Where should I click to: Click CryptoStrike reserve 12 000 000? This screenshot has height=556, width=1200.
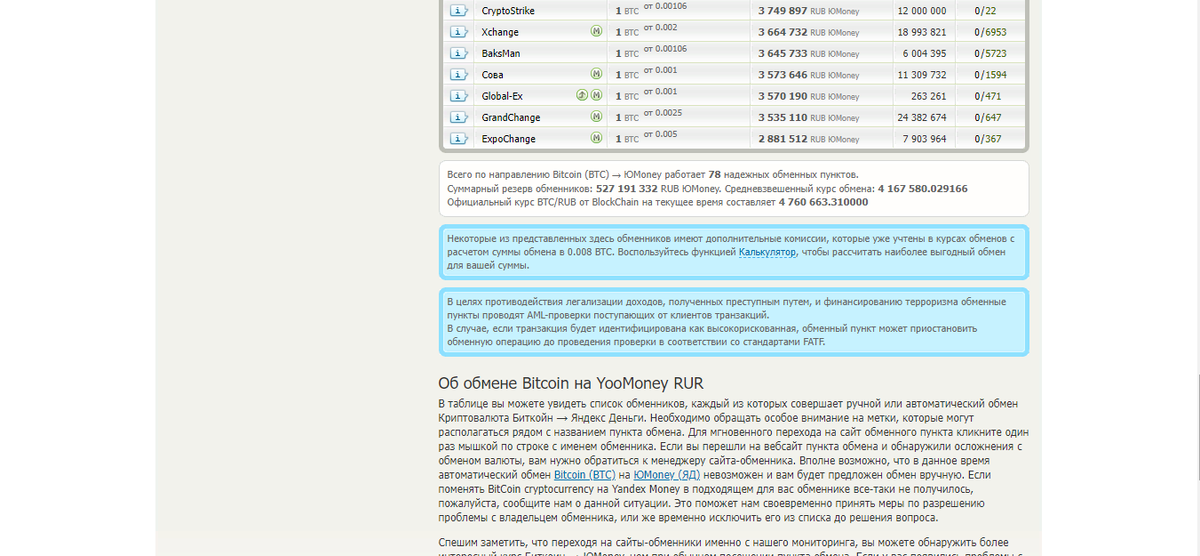(x=922, y=11)
